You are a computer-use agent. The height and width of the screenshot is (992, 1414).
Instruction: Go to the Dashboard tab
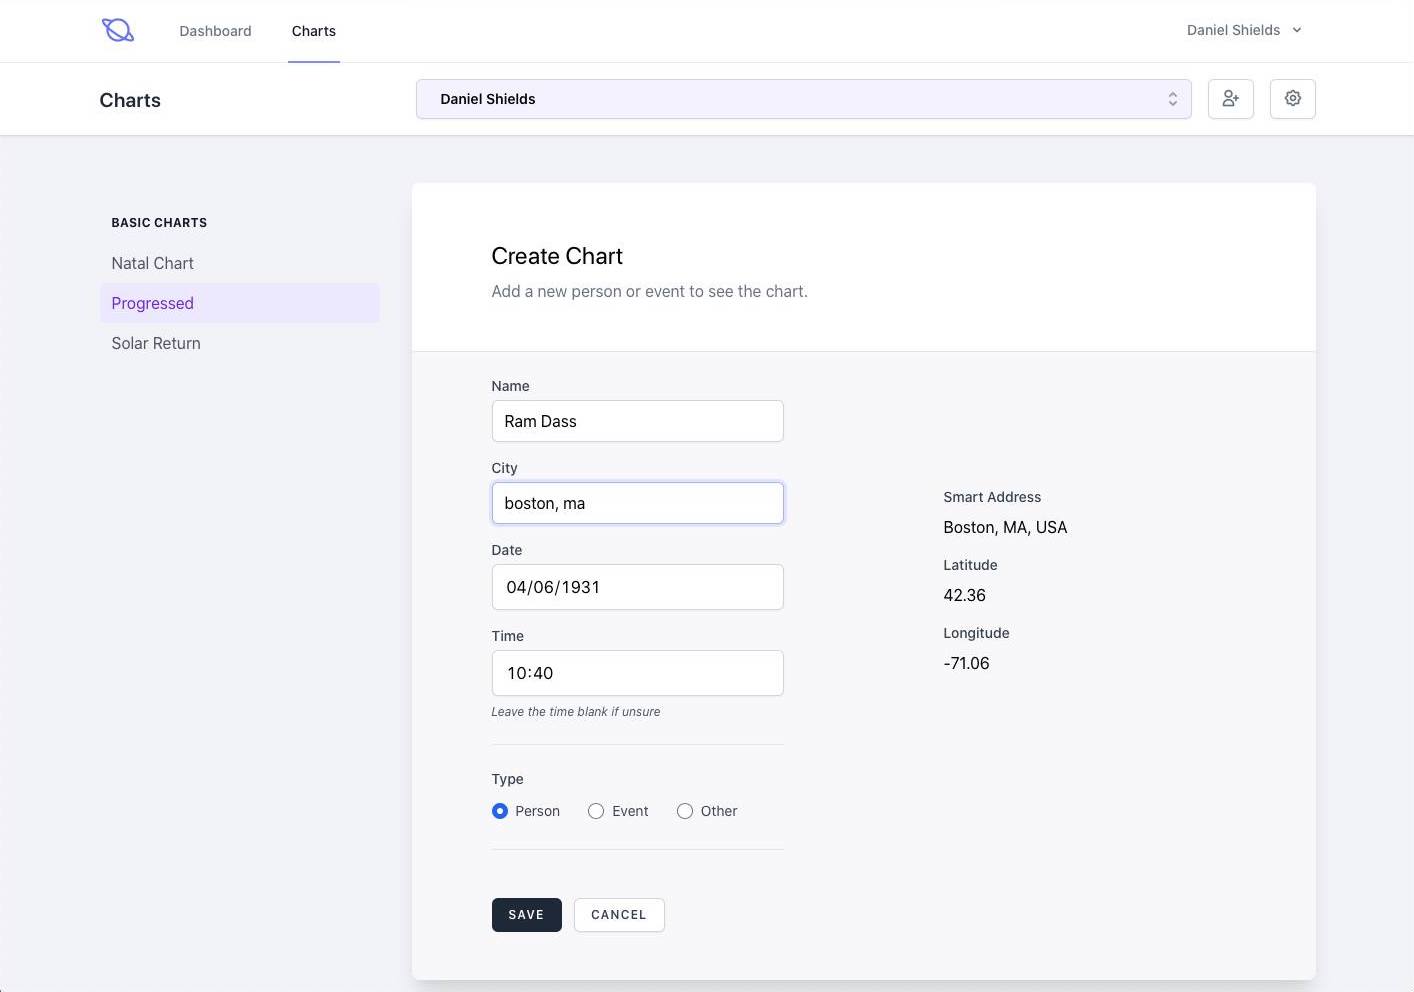click(x=215, y=31)
